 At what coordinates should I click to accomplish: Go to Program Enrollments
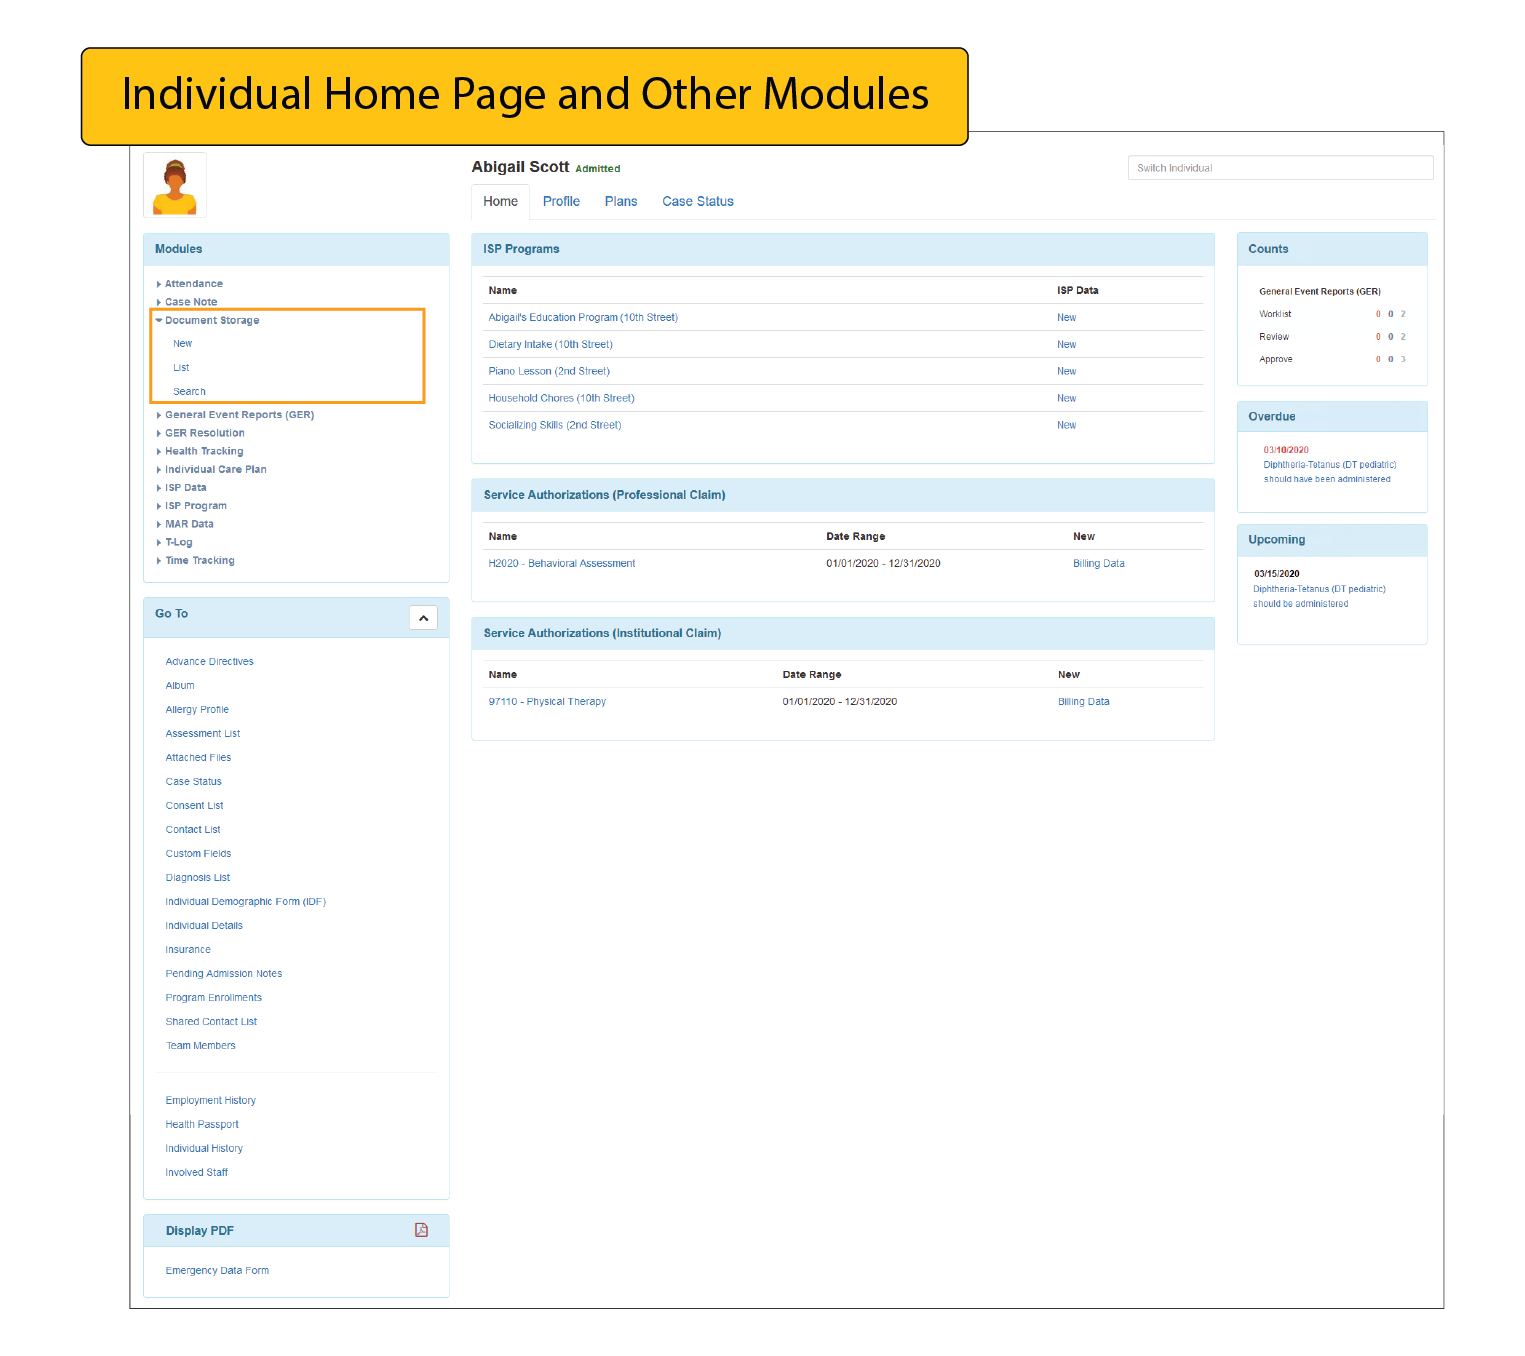point(214,998)
